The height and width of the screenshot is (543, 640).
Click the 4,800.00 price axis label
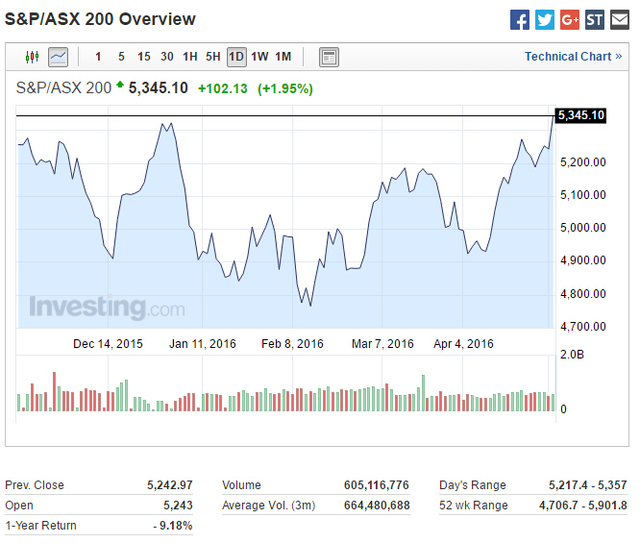coord(583,294)
